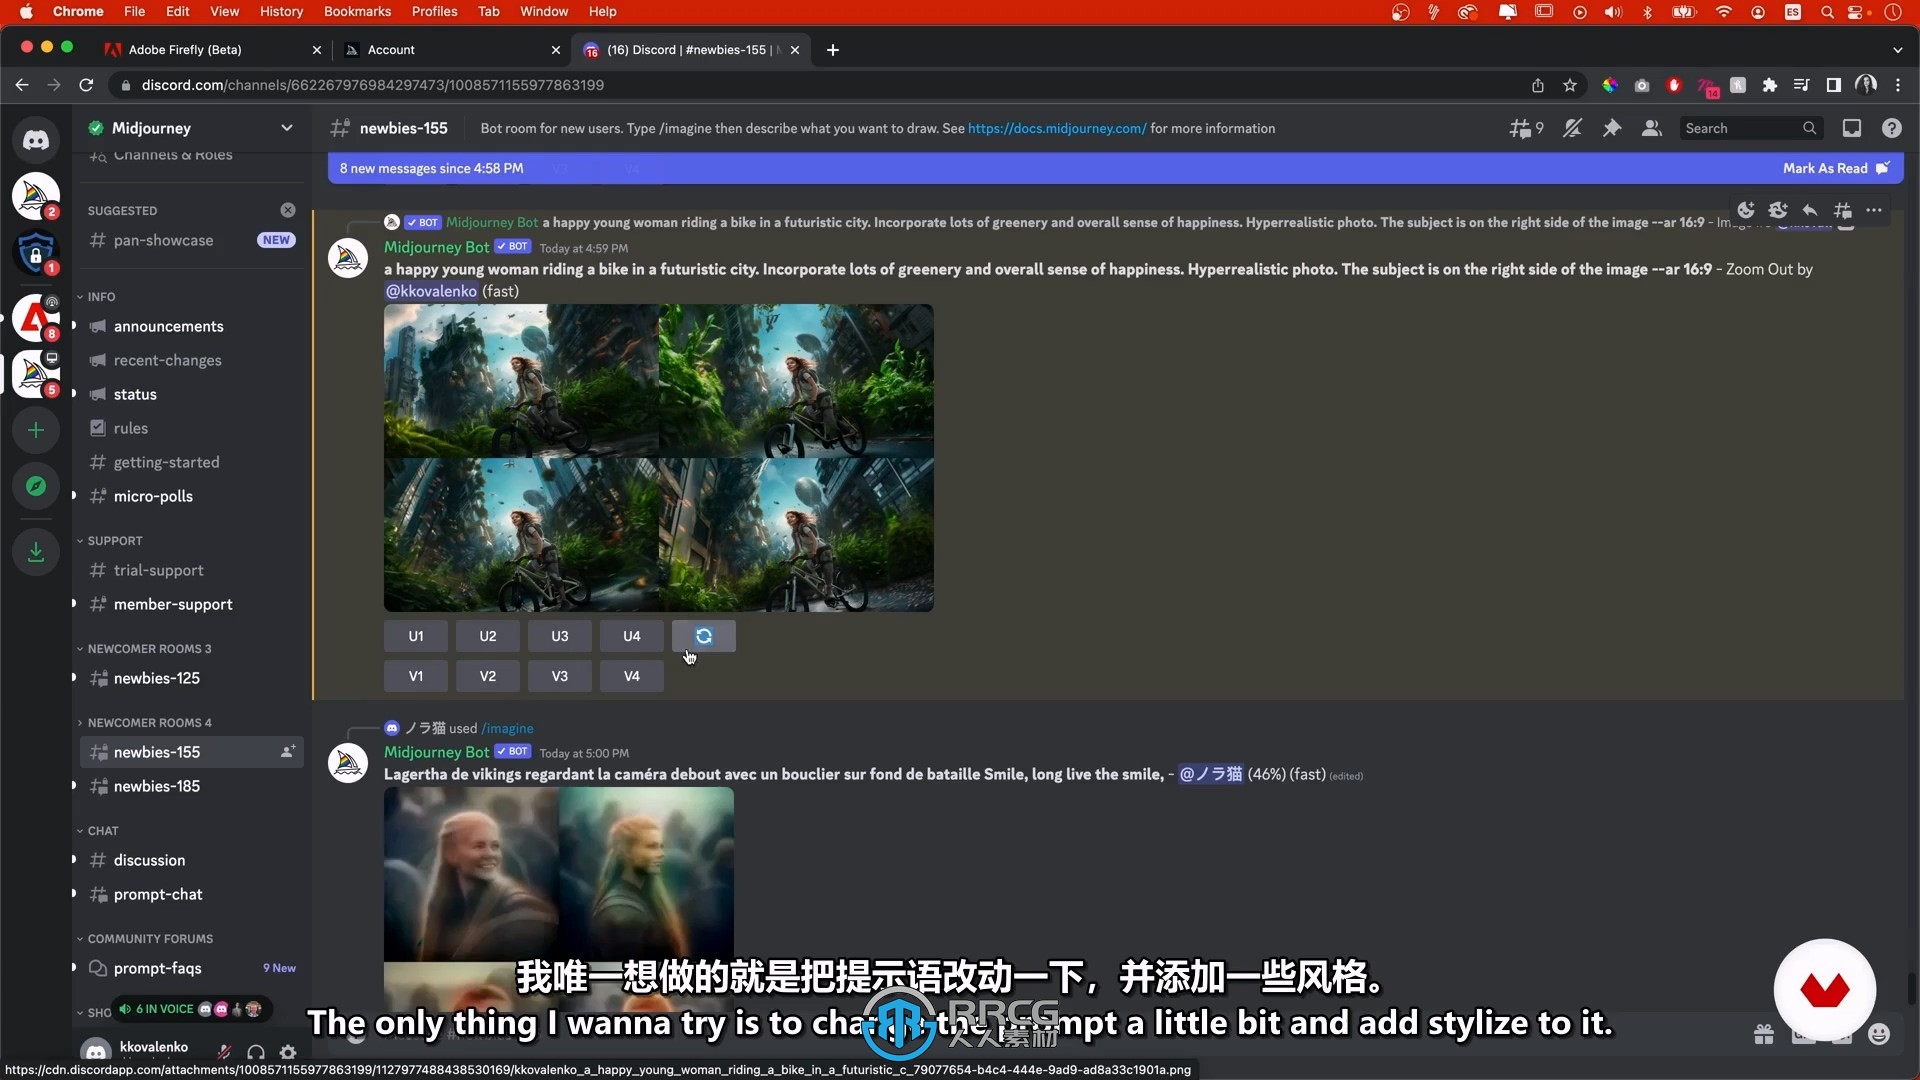
Task: Click the generated bike image thumbnail
Action: 657,458
